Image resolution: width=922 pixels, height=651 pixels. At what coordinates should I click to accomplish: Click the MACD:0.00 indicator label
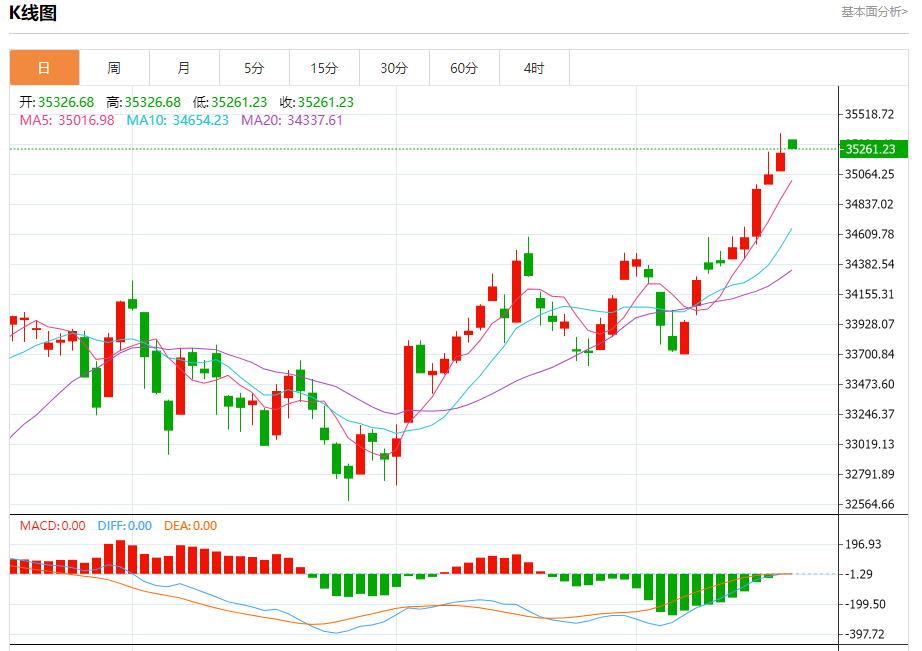coord(52,526)
